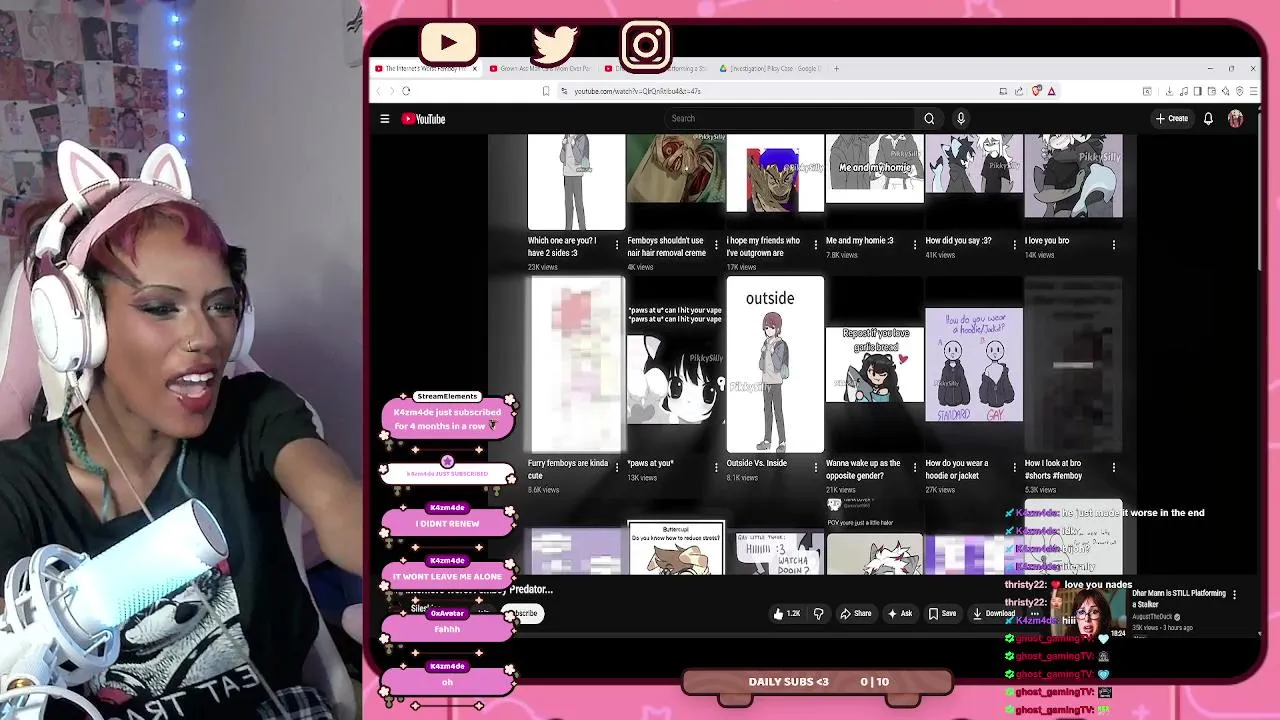Click the Share button under video
Image resolution: width=1280 pixels, height=720 pixels.
(856, 614)
